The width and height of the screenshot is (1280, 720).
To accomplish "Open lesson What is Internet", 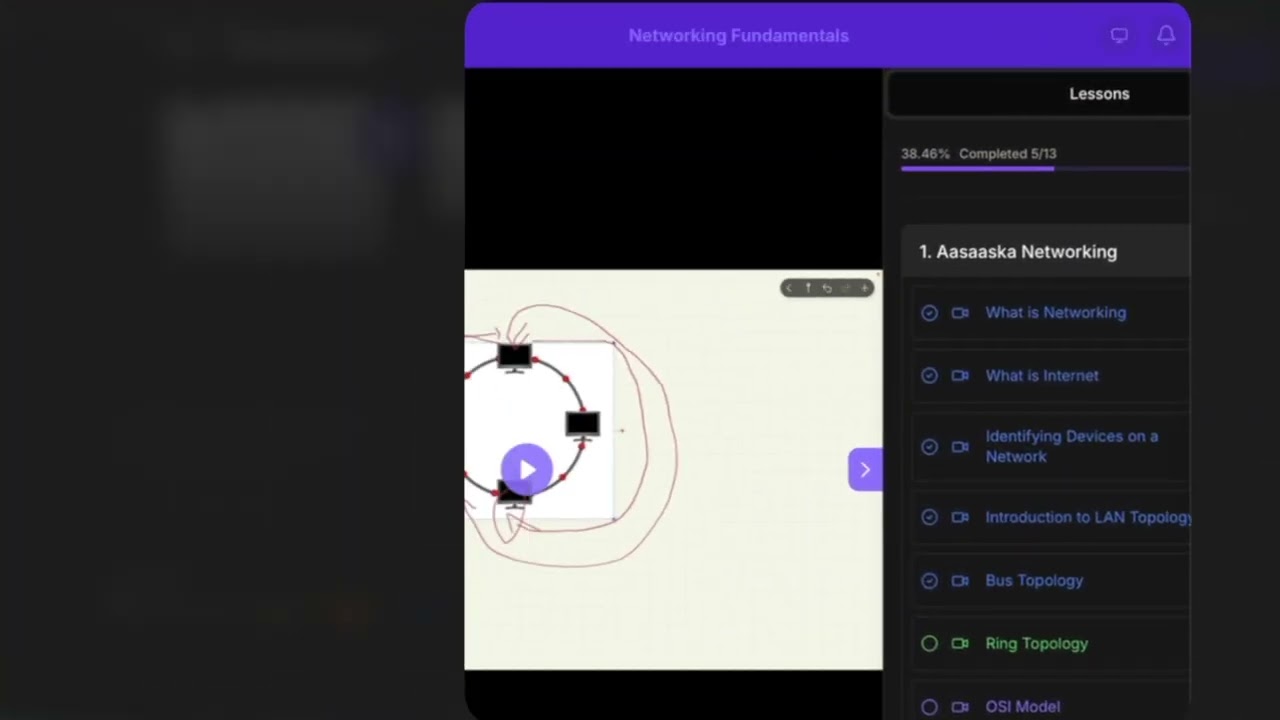I will (x=1041, y=376).
